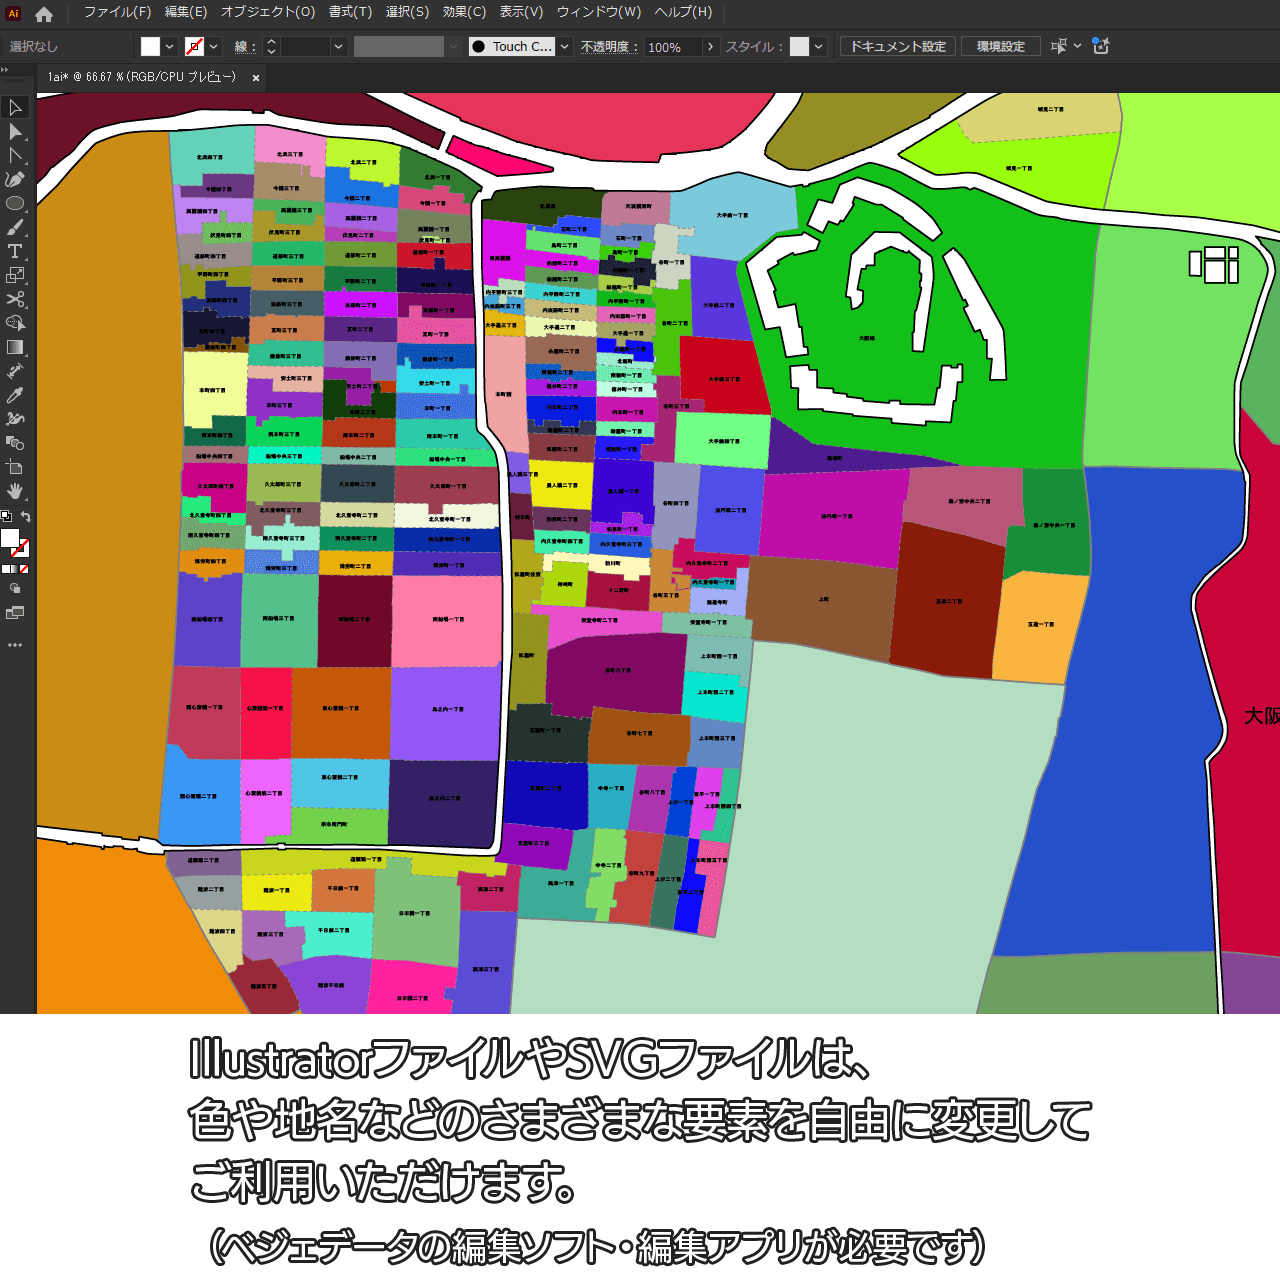Reset to default fill and stroke
This screenshot has height=1280, width=1280.
click(6, 517)
